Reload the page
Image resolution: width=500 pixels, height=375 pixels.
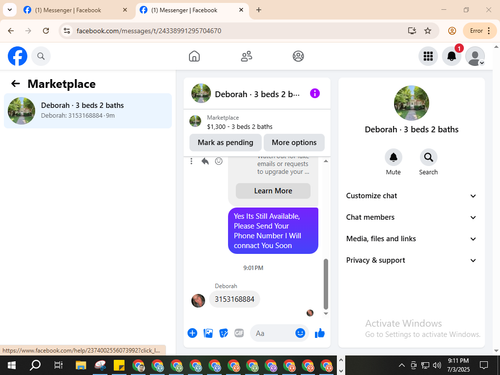(46, 31)
